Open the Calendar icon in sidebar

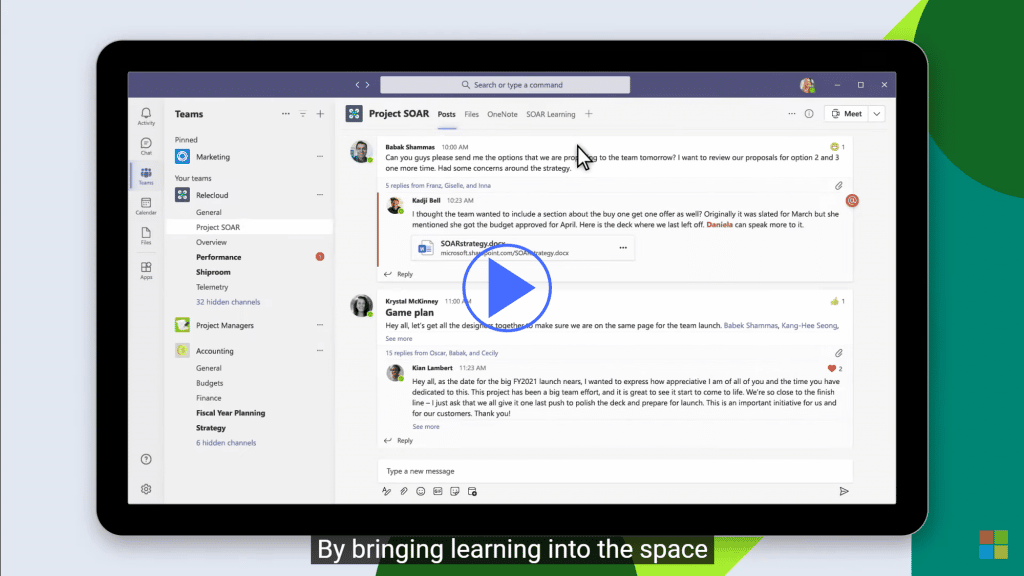(x=146, y=206)
